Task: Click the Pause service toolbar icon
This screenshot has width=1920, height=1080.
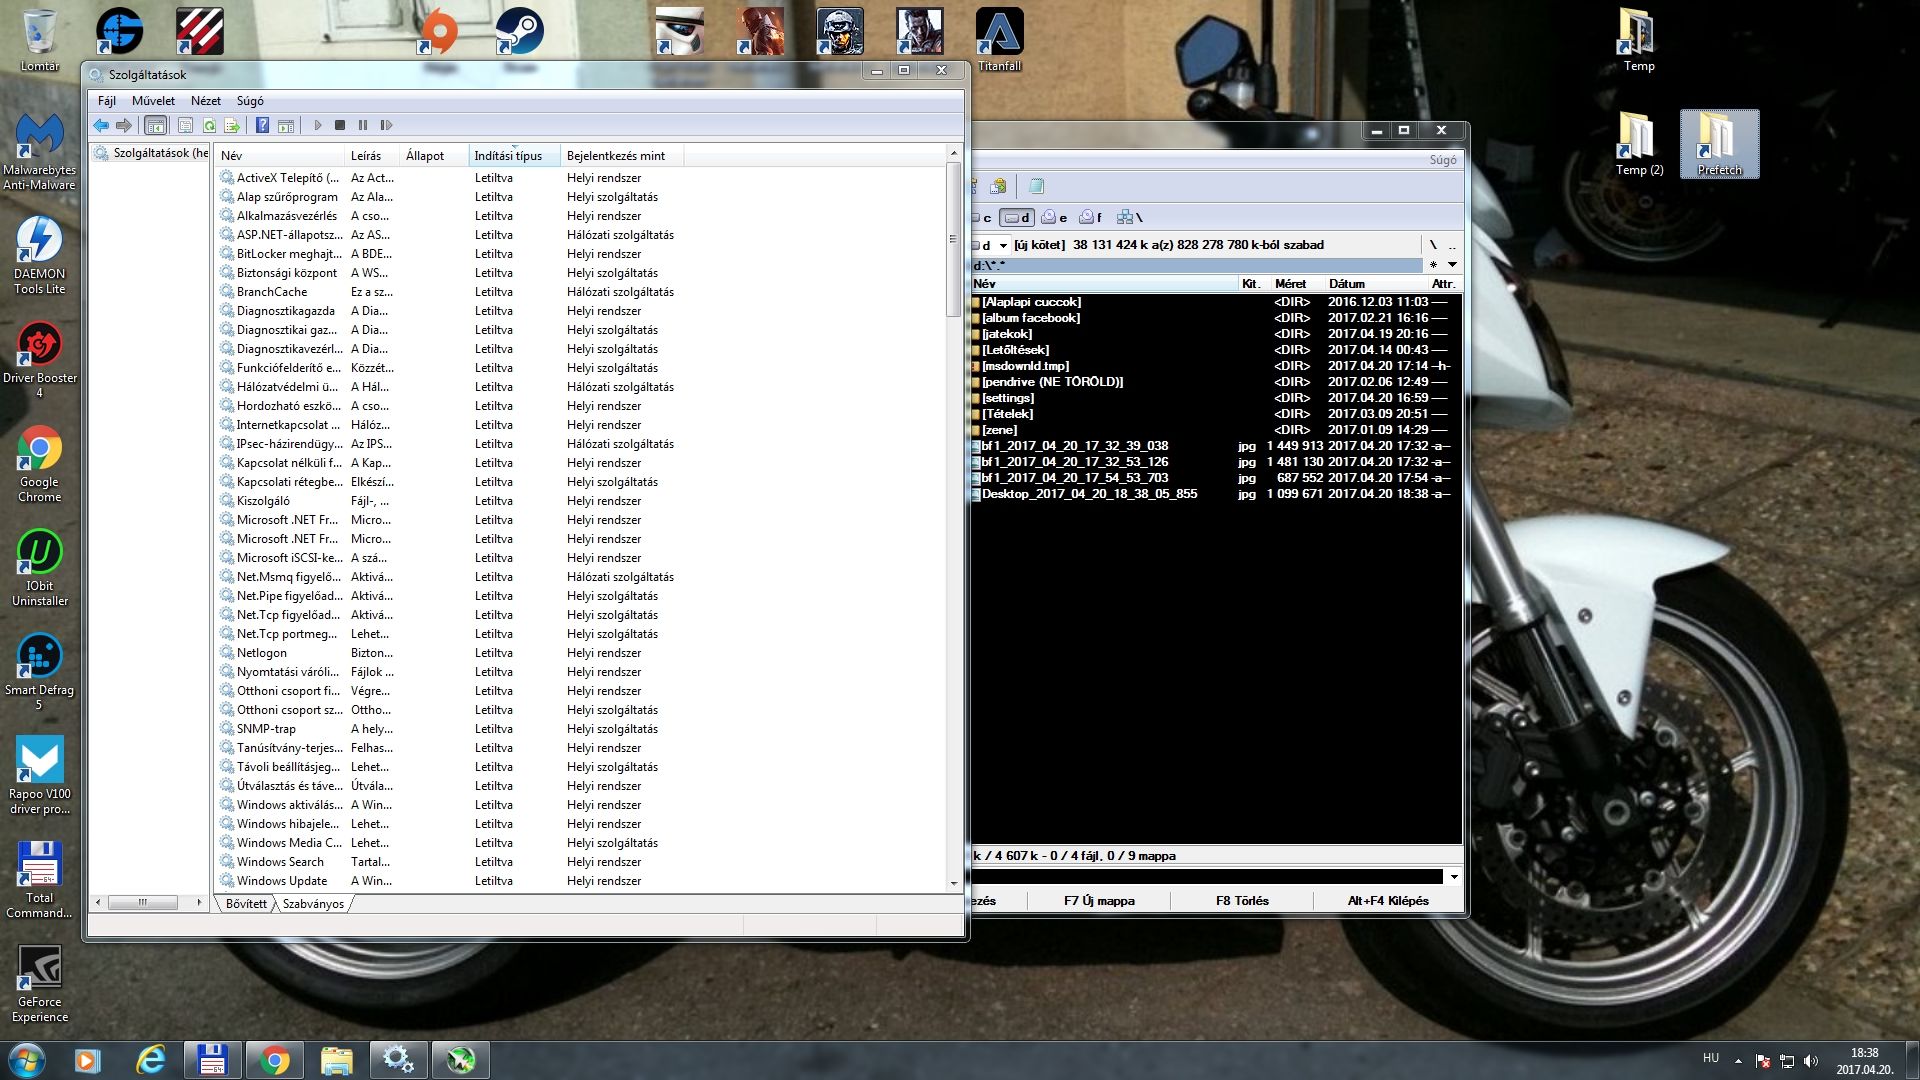Action: coord(363,125)
